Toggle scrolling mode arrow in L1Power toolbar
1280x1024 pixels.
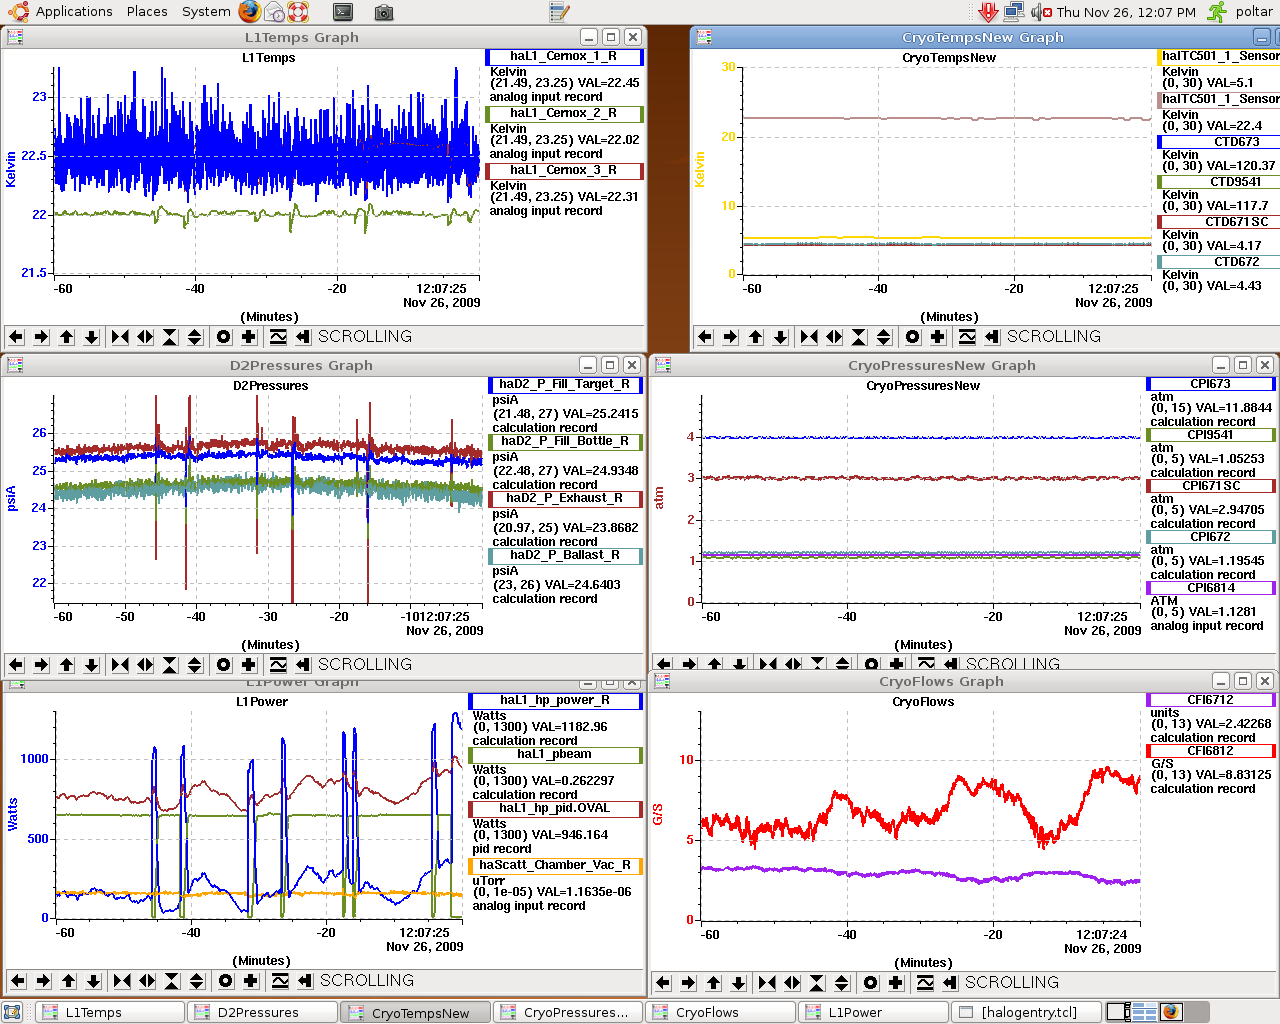305,981
